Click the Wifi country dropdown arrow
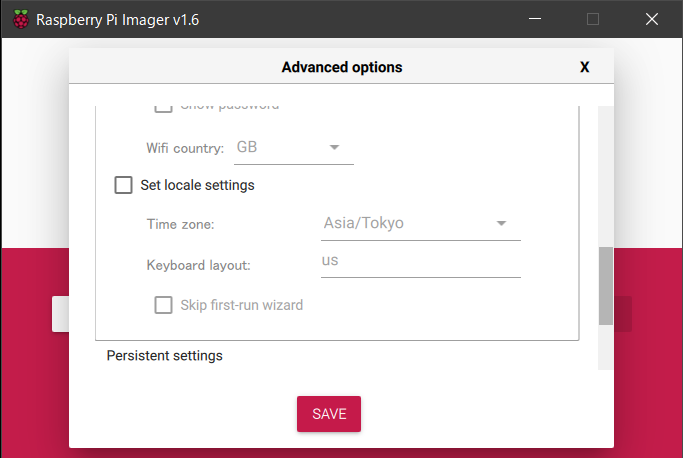683x458 pixels. 334,147
